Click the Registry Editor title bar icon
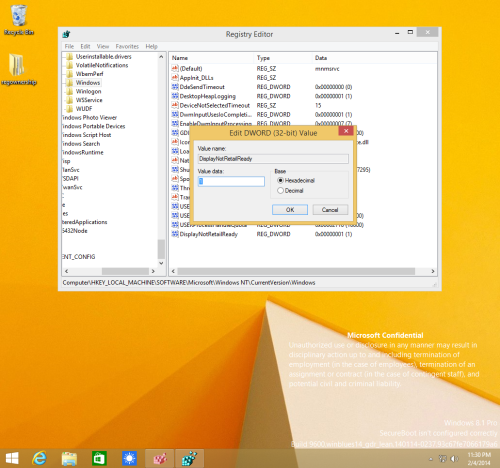500x468 pixels. click(66, 34)
